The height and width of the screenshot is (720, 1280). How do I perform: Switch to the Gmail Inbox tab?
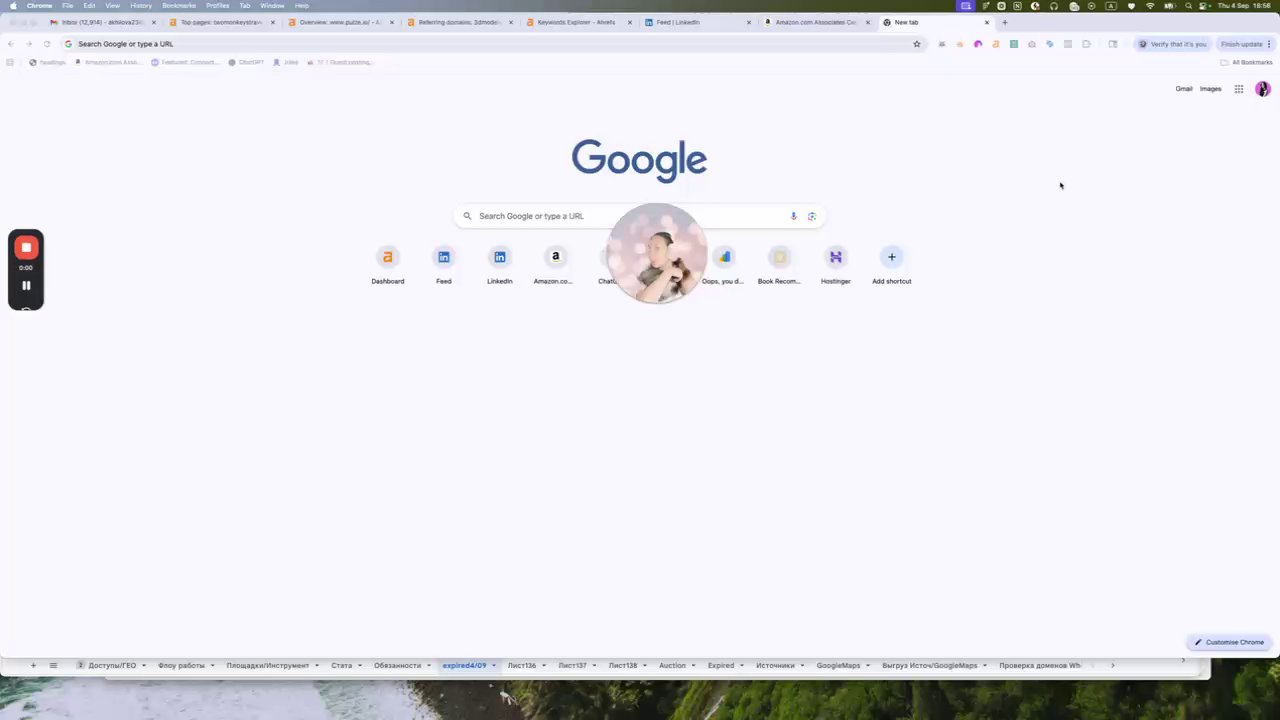click(103, 22)
